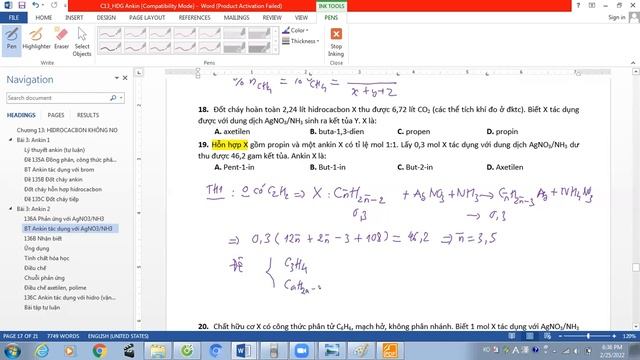Switch to the INSERT tab
640x360 pixels.
point(74,18)
